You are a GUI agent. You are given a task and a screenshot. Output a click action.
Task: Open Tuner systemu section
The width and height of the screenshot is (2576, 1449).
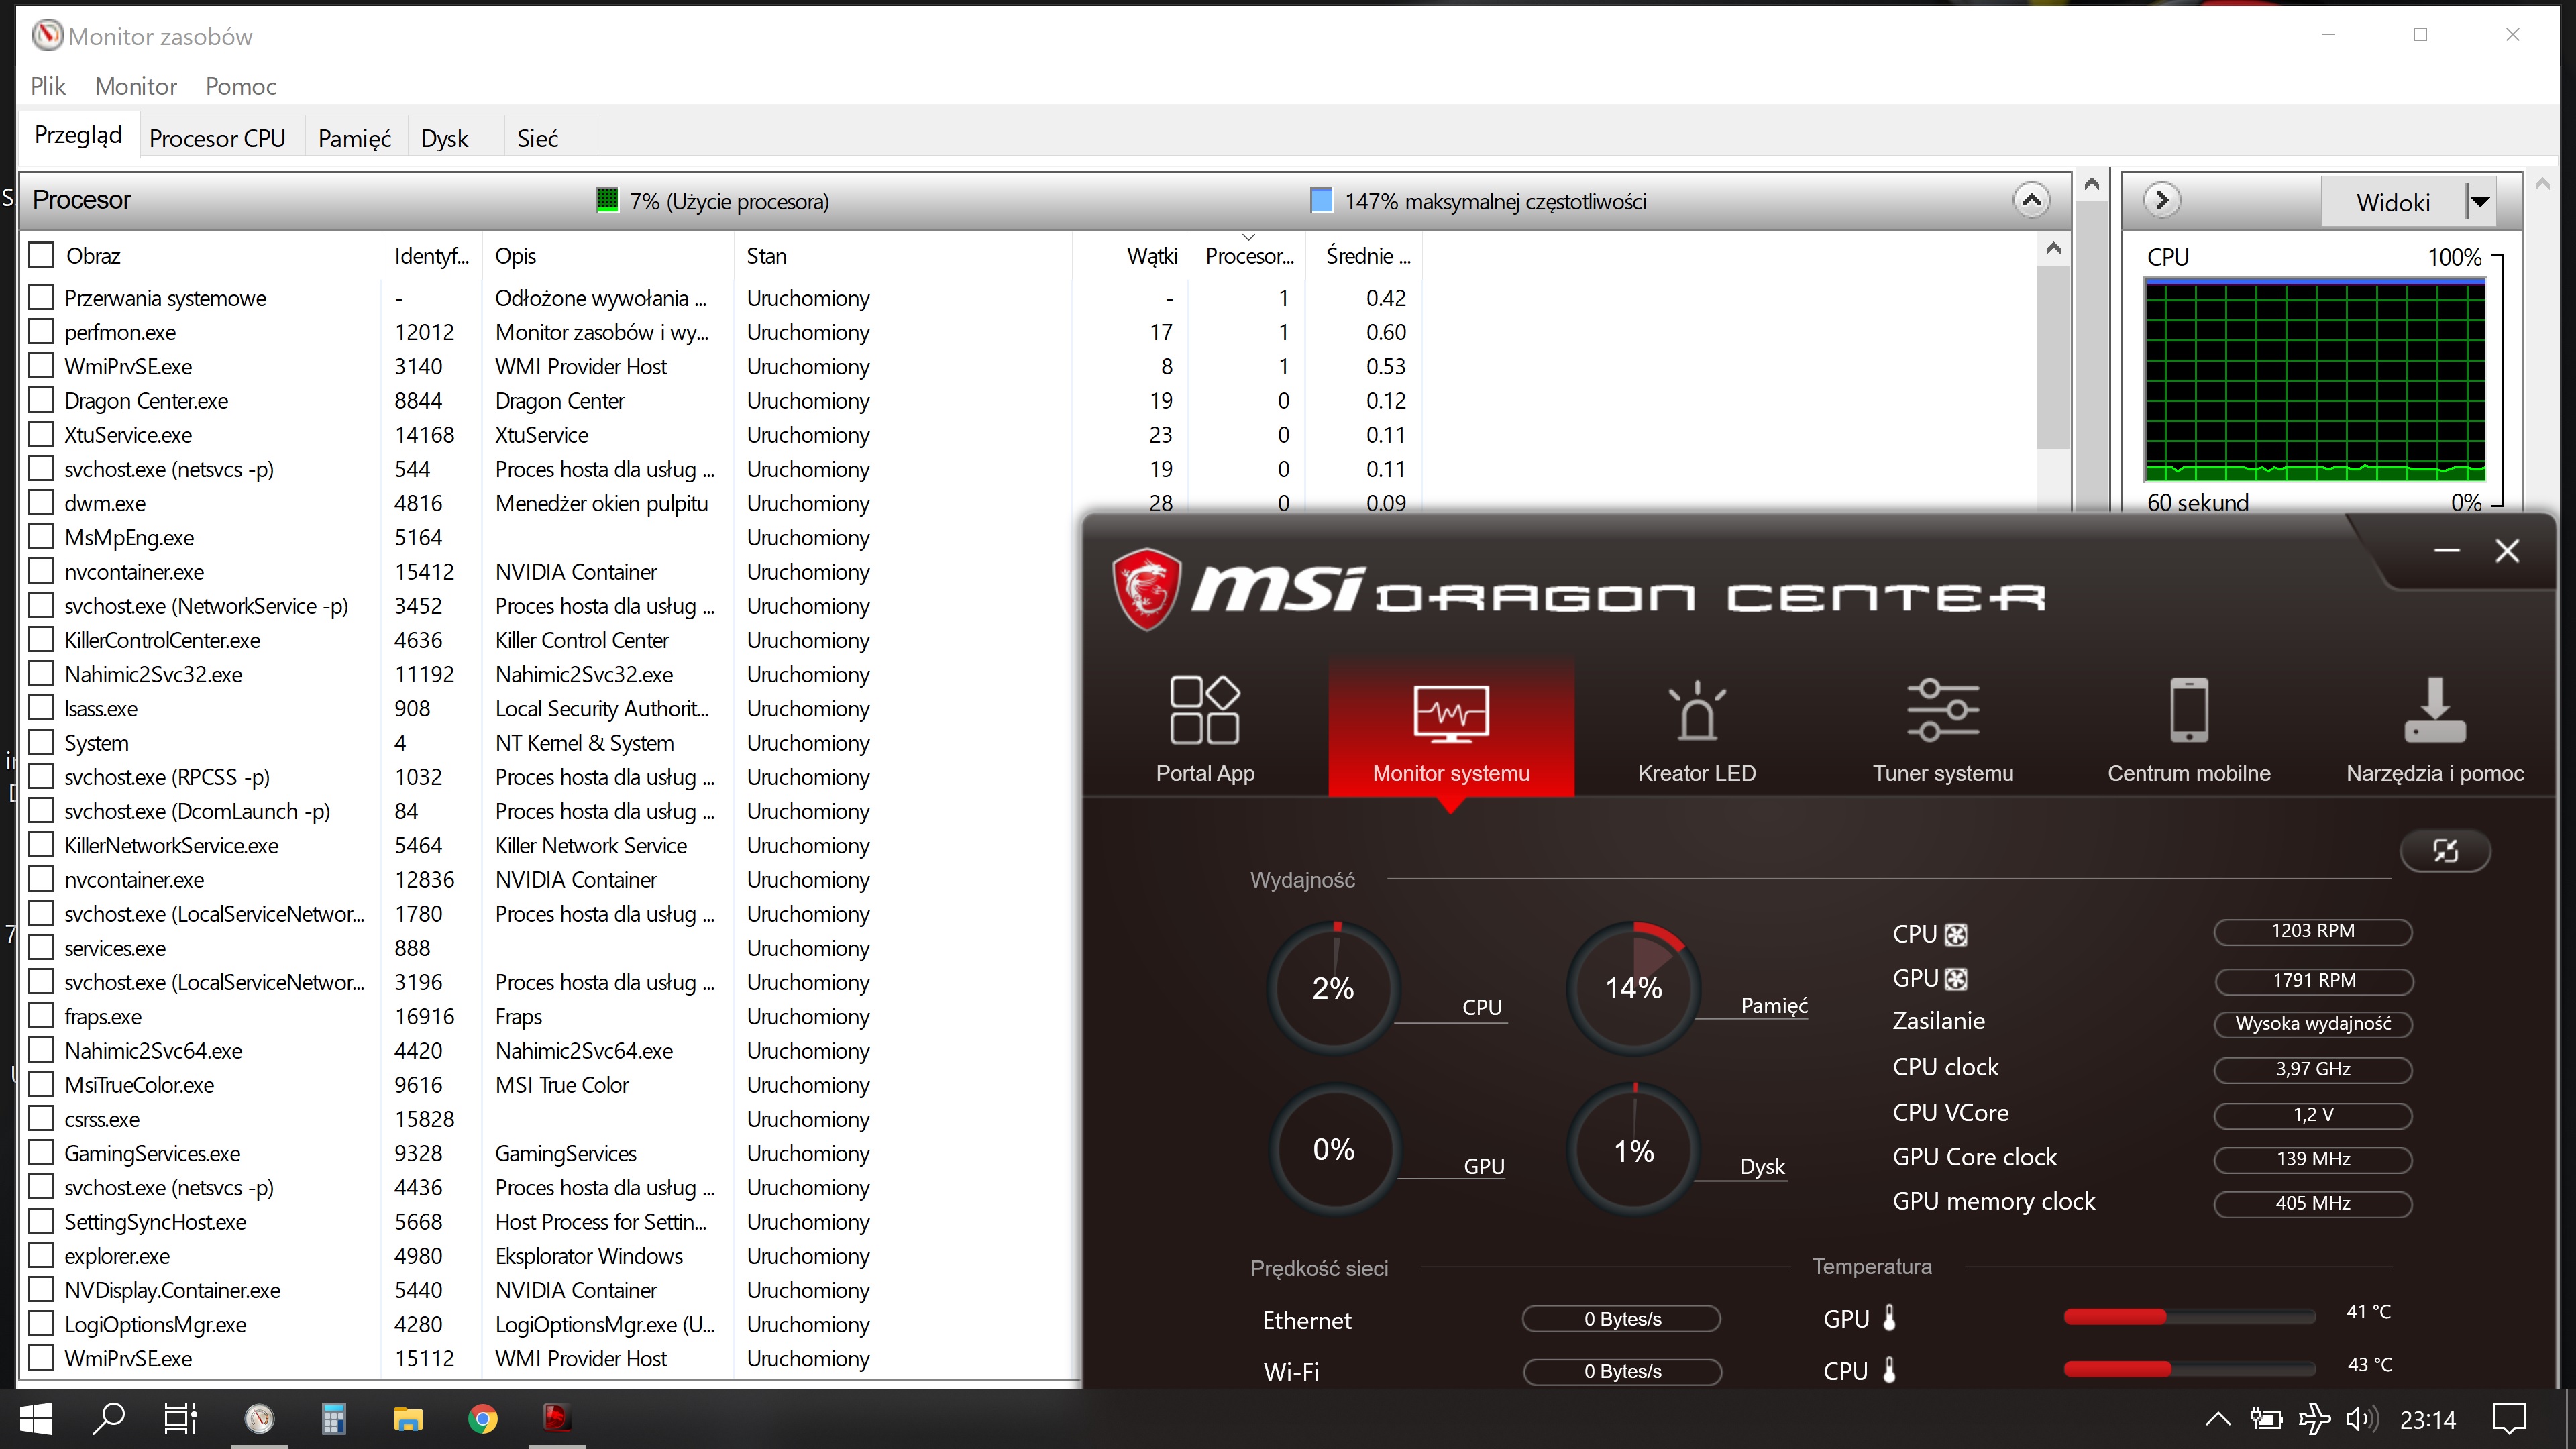pyautogui.click(x=1942, y=728)
